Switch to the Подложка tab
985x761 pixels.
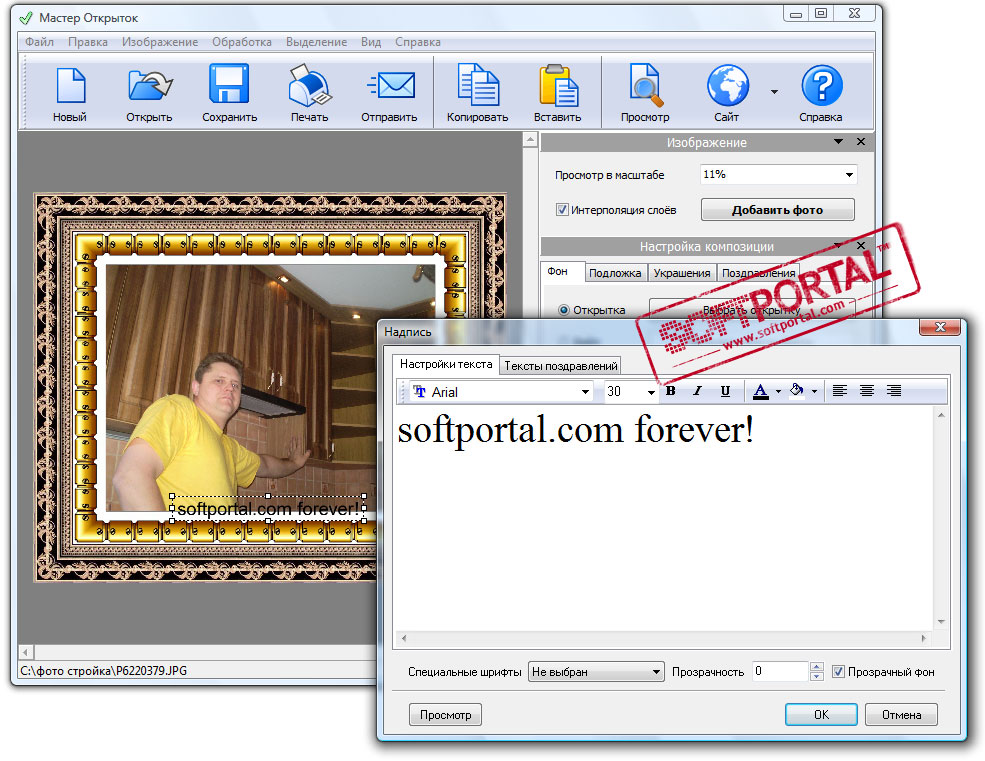pyautogui.click(x=615, y=273)
